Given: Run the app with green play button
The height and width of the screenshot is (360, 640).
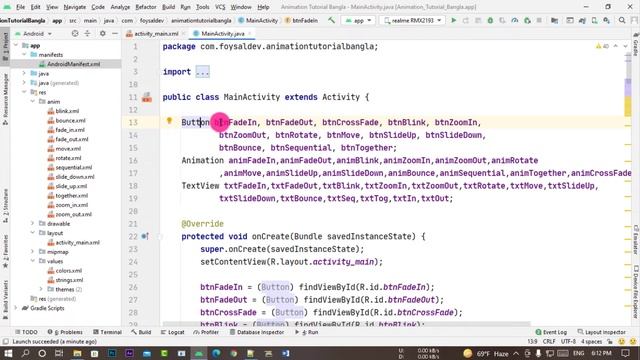Looking at the screenshot, I should (x=453, y=20).
